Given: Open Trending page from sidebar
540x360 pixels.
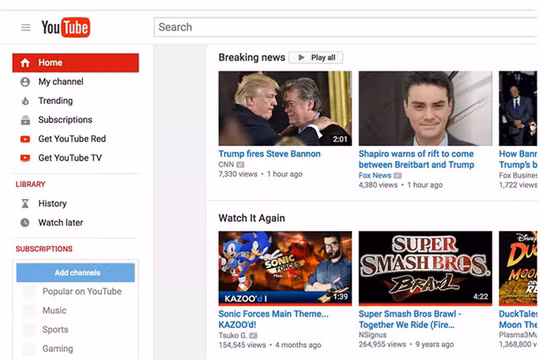Looking at the screenshot, I should (x=75, y=101).
